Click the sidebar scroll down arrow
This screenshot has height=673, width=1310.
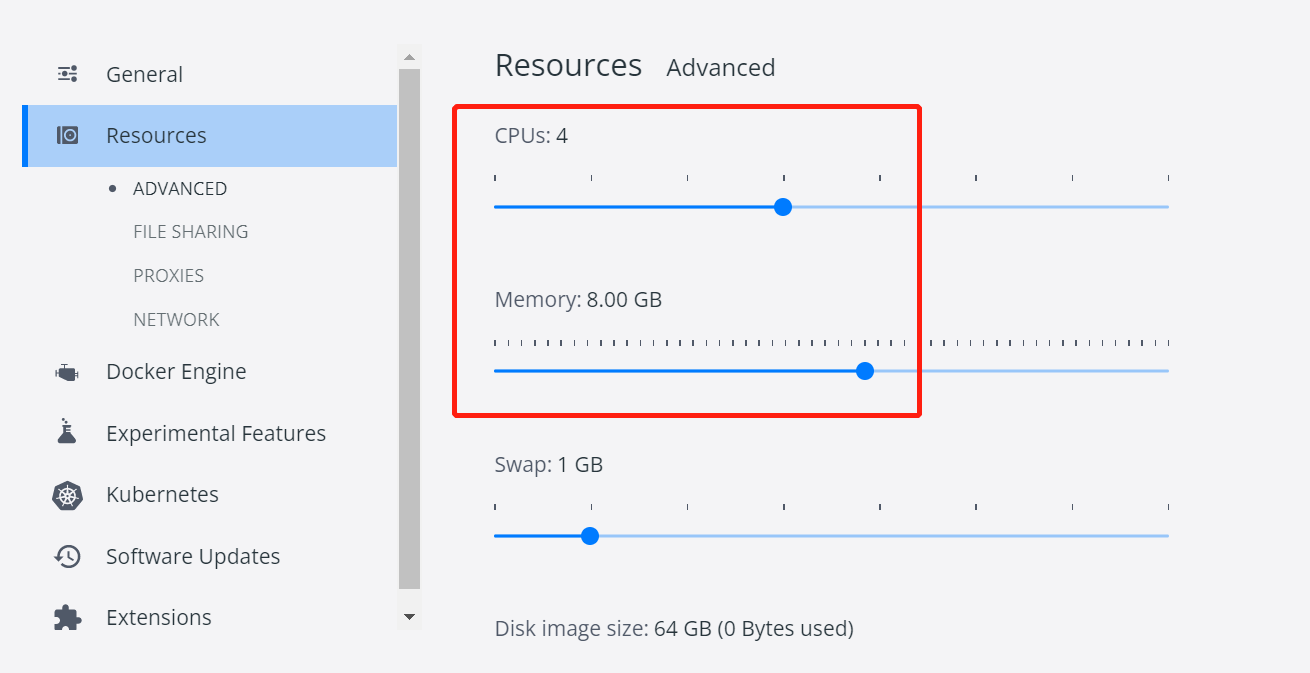tap(409, 617)
